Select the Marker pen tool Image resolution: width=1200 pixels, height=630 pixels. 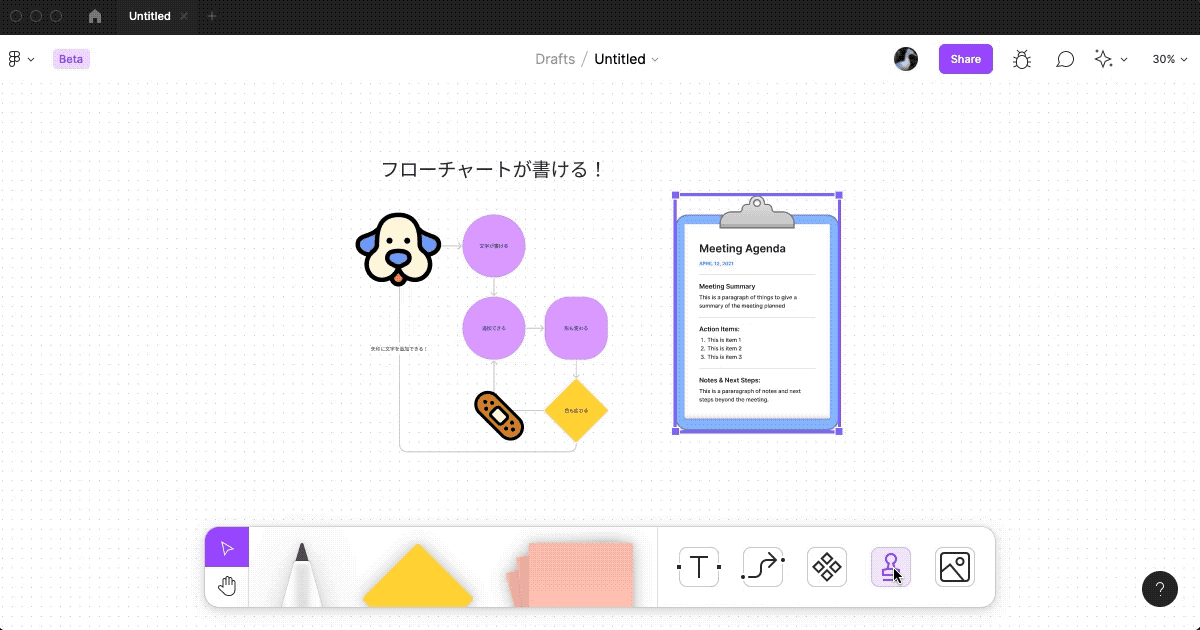[300, 575]
